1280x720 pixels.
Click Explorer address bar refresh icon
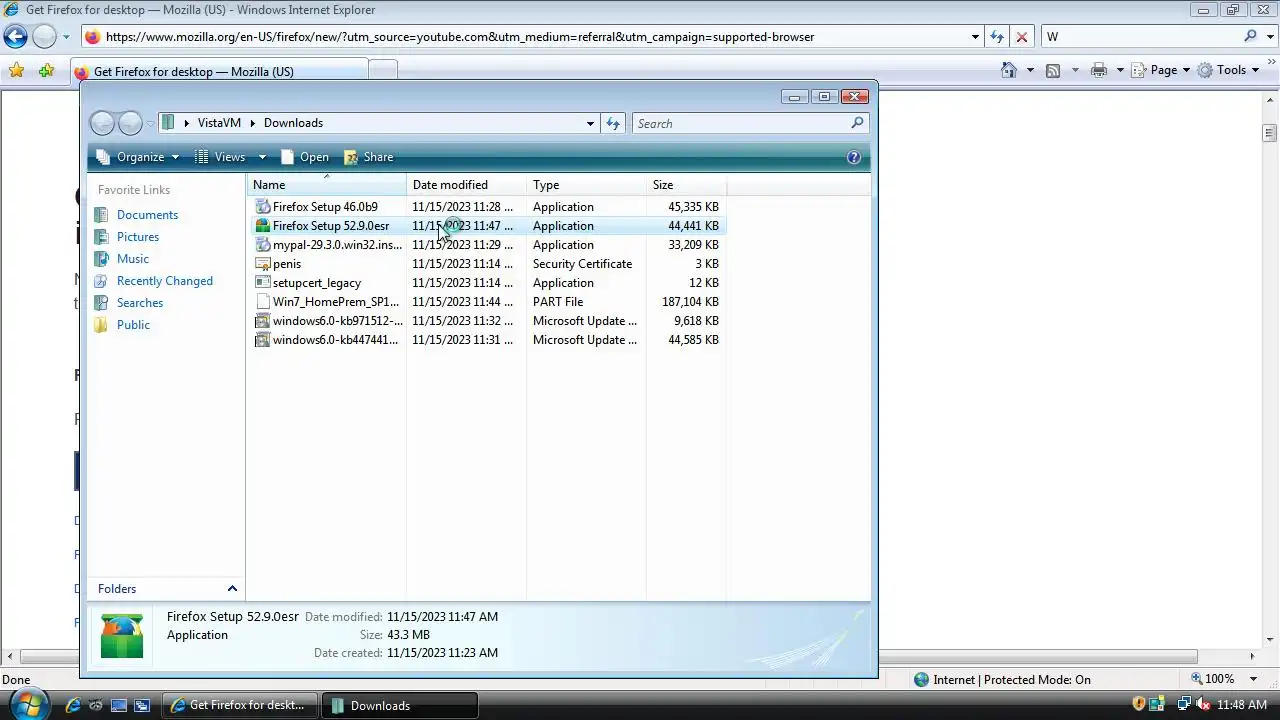point(613,123)
